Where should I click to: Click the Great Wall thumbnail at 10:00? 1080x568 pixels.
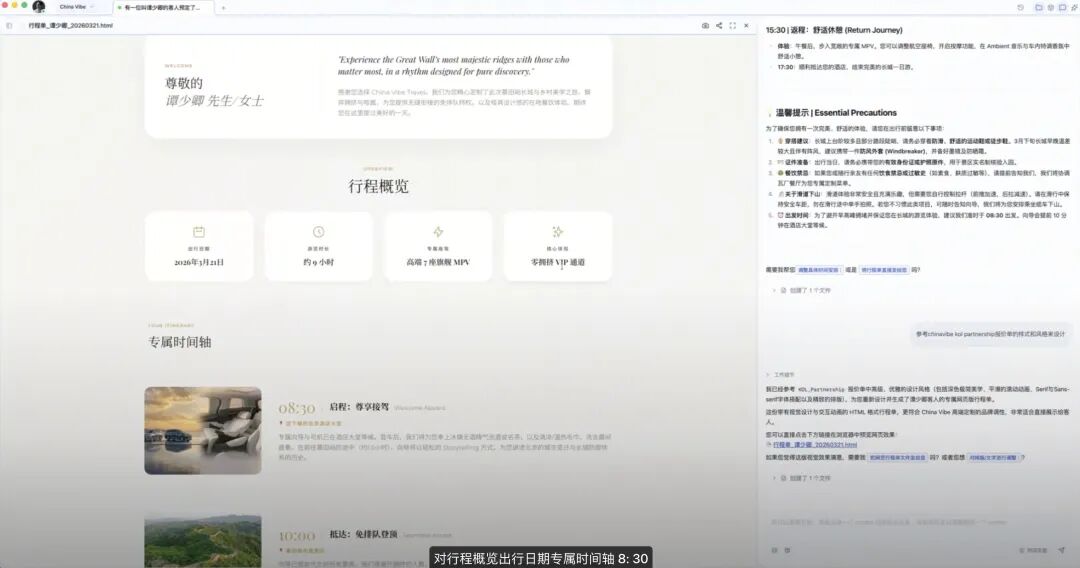(203, 540)
